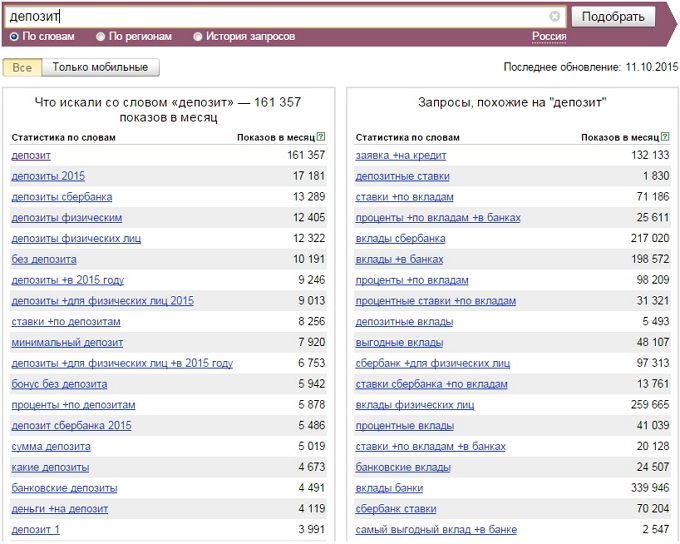Open the 'депозит' keyword link
Screen dimensions: 680x544
(x=31, y=155)
